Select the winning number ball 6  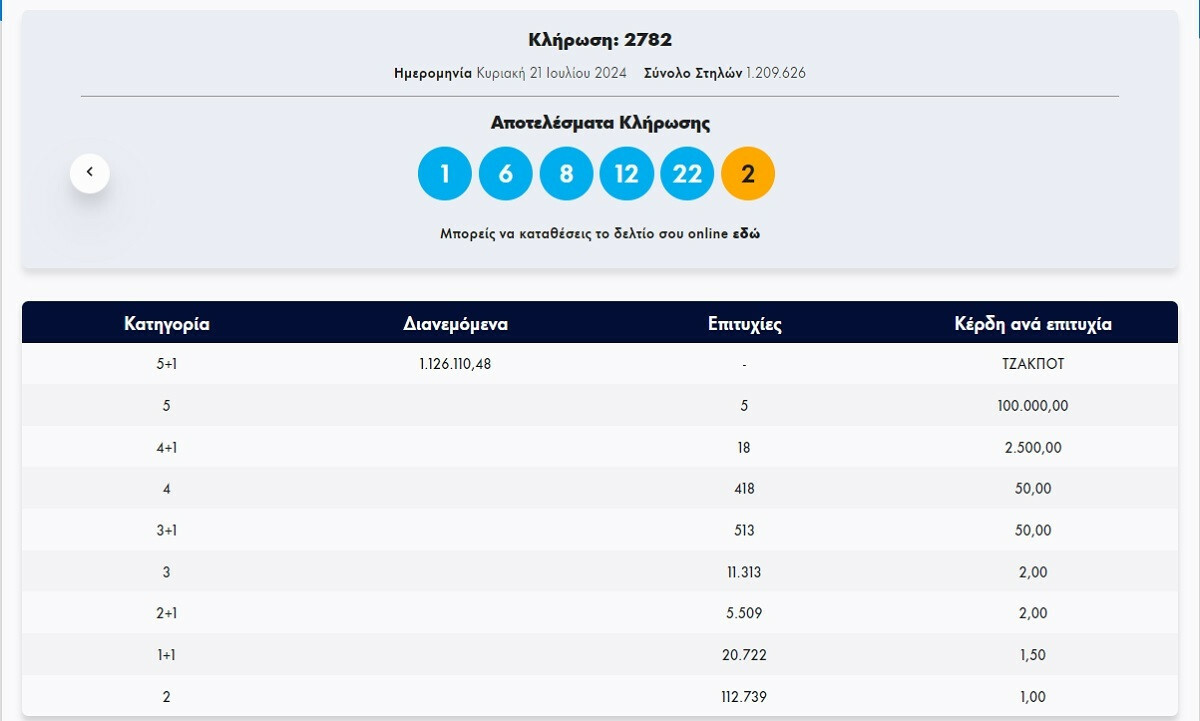click(x=505, y=173)
